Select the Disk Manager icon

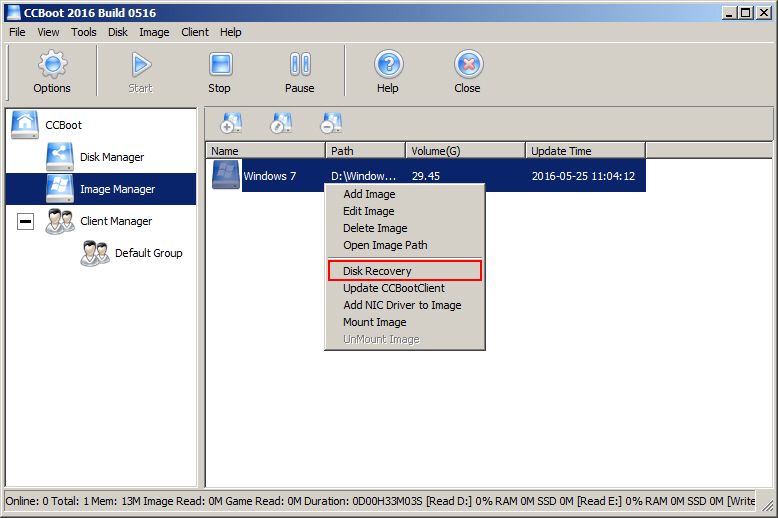click(60, 157)
